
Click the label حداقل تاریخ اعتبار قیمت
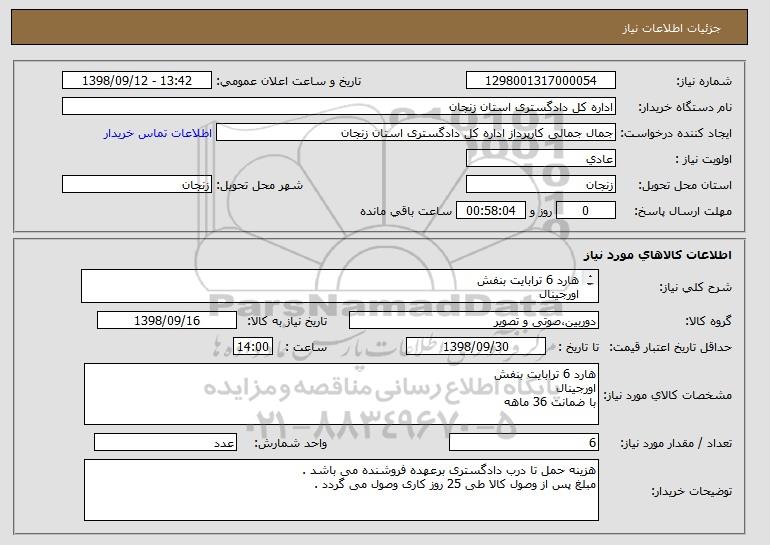tap(670, 347)
